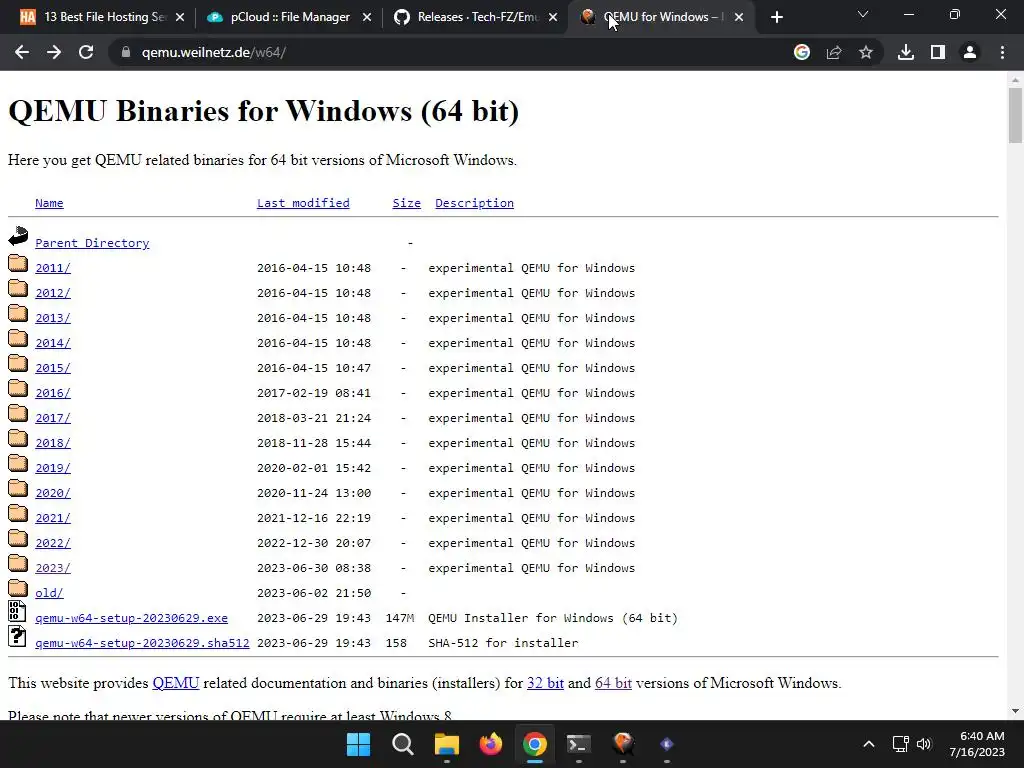Sort listing by Last modified column
Screen dimensions: 1024x768
pyautogui.click(x=303, y=203)
